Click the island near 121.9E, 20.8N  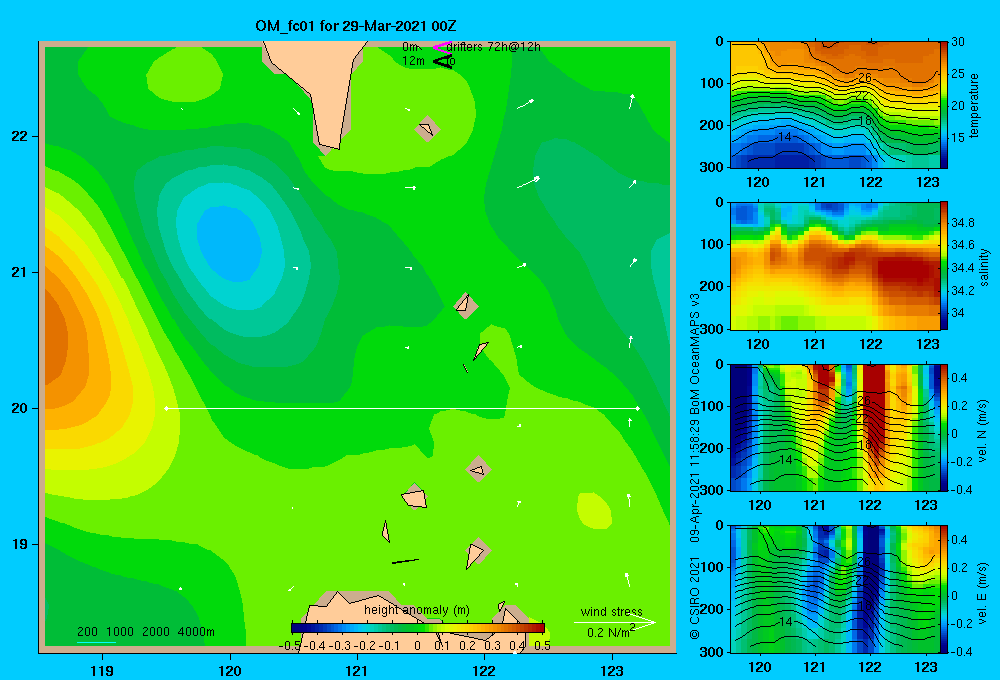[466, 306]
